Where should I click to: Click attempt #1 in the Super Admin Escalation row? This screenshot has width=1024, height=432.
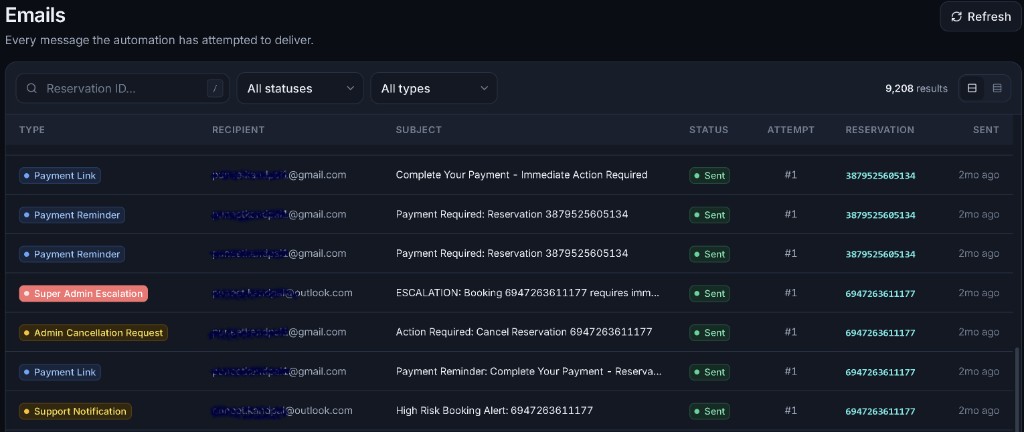point(790,293)
